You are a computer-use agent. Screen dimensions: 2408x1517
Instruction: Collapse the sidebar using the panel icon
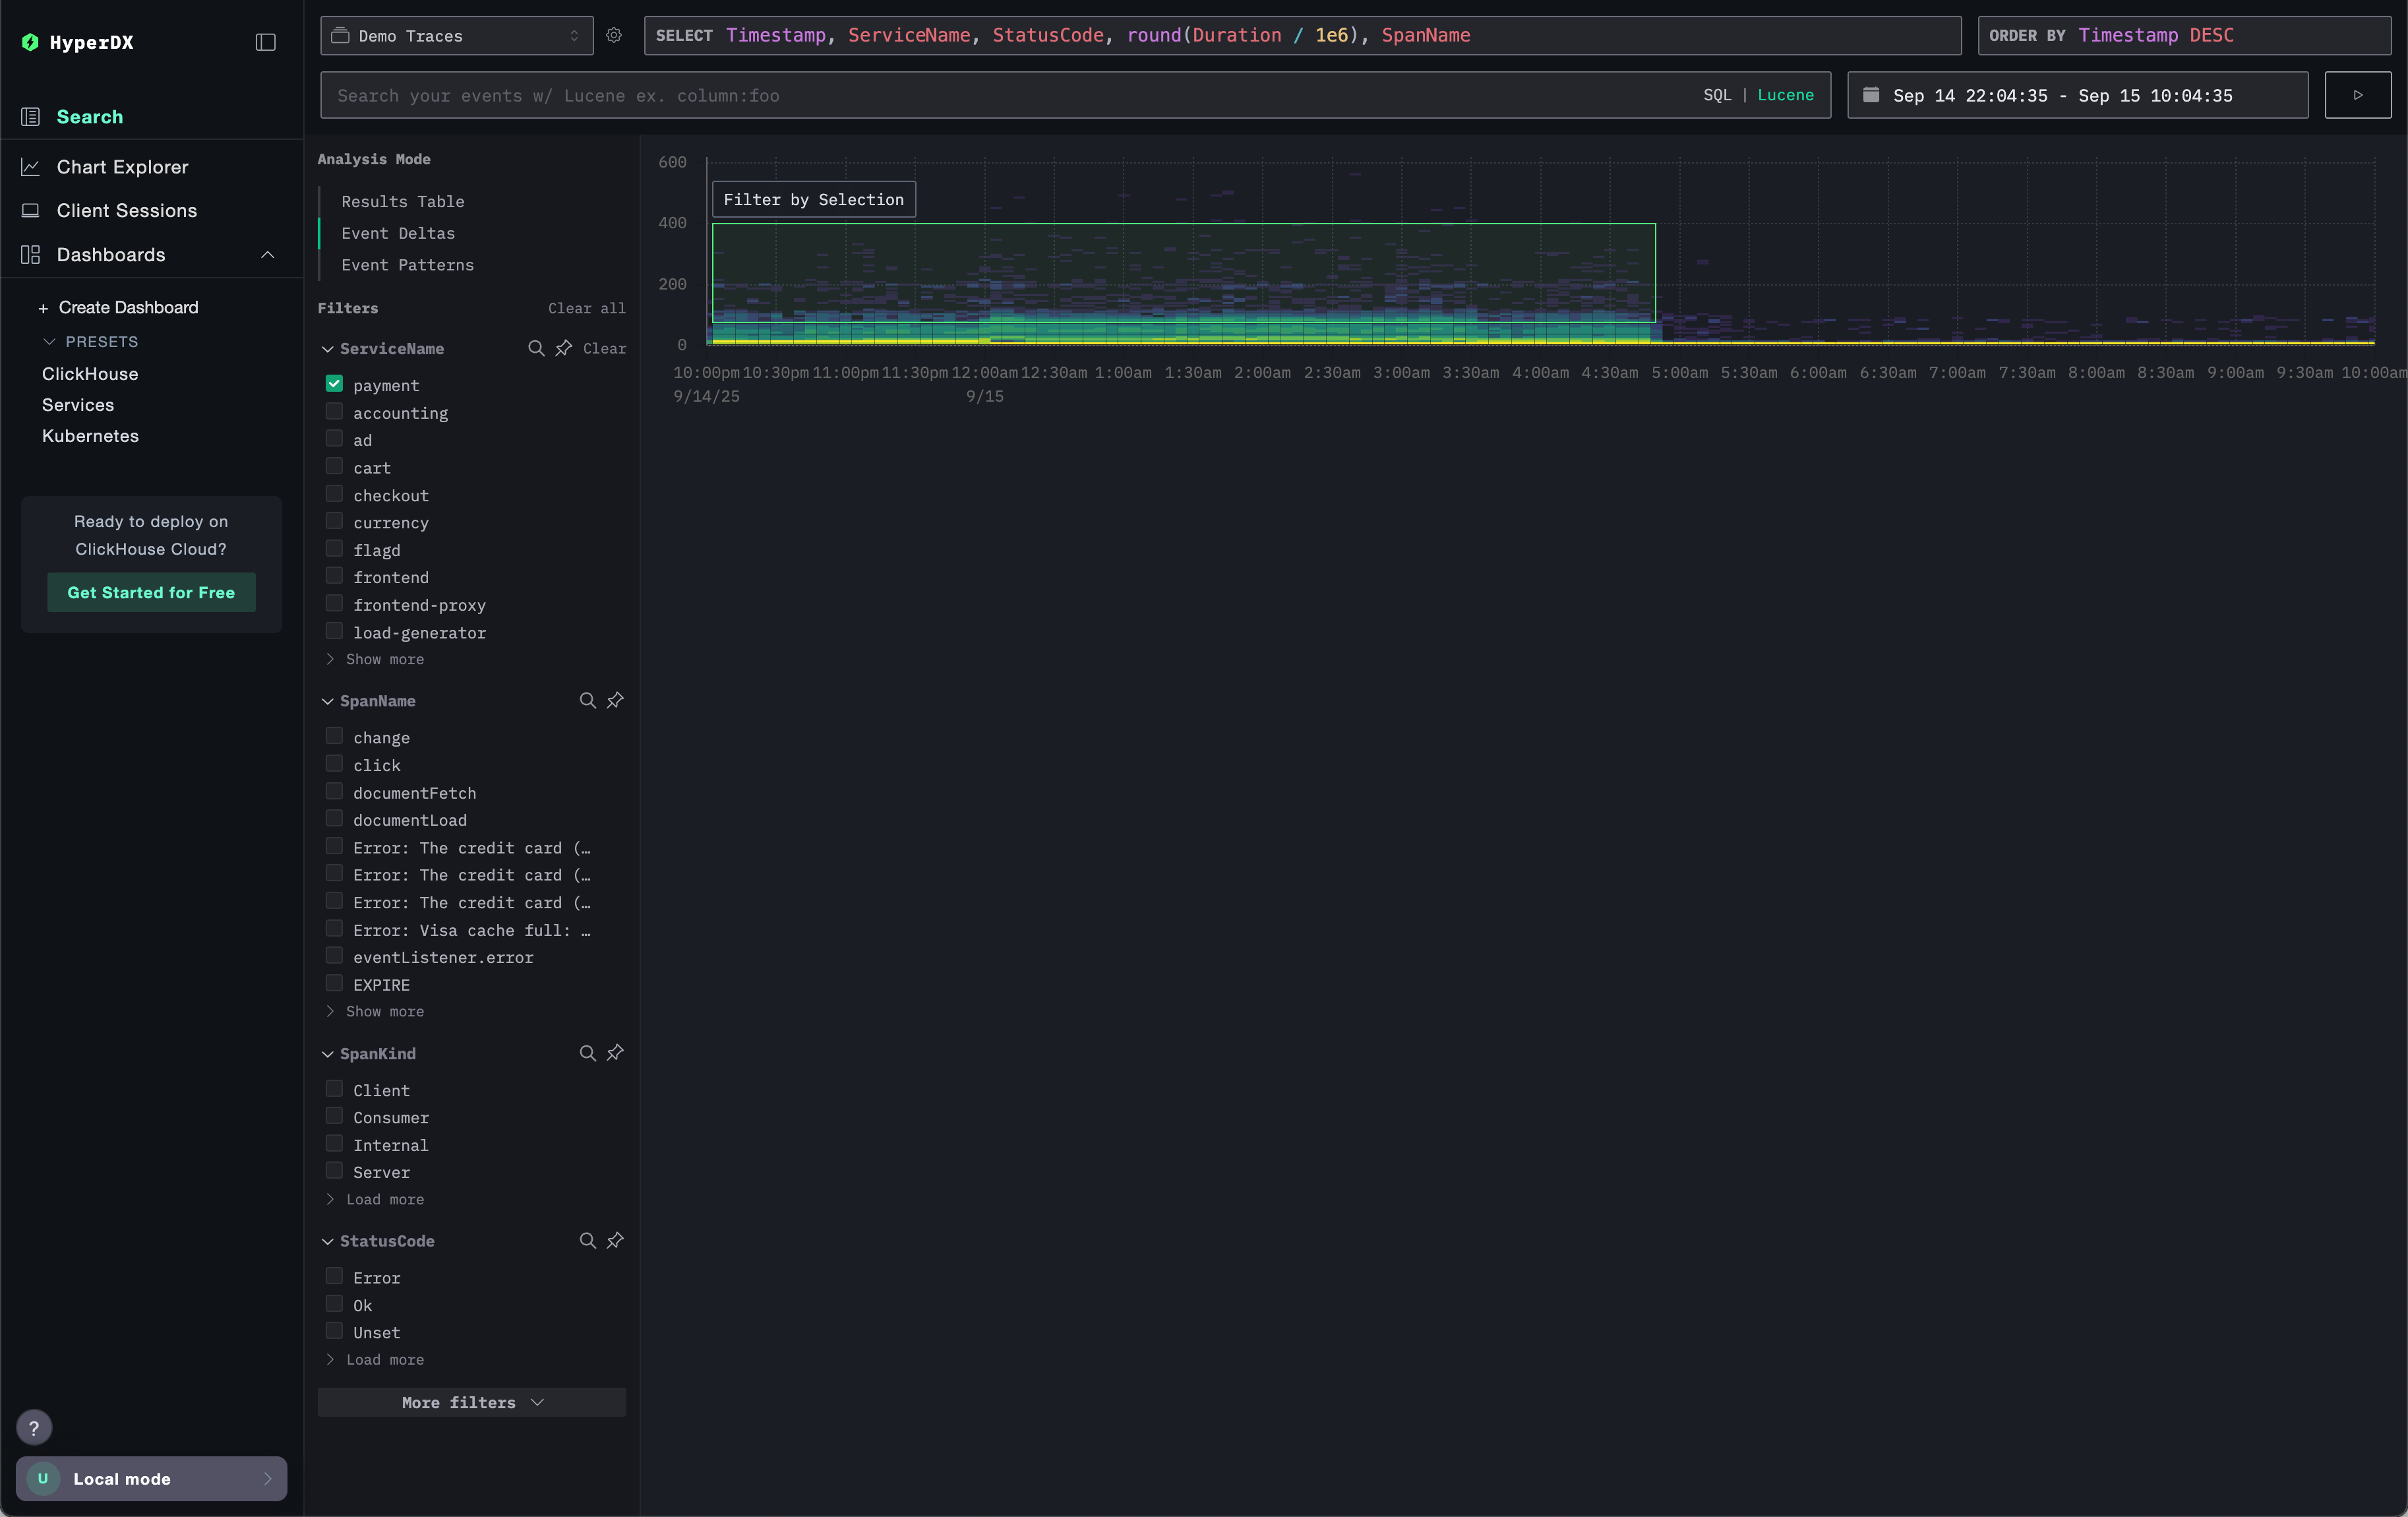click(265, 42)
